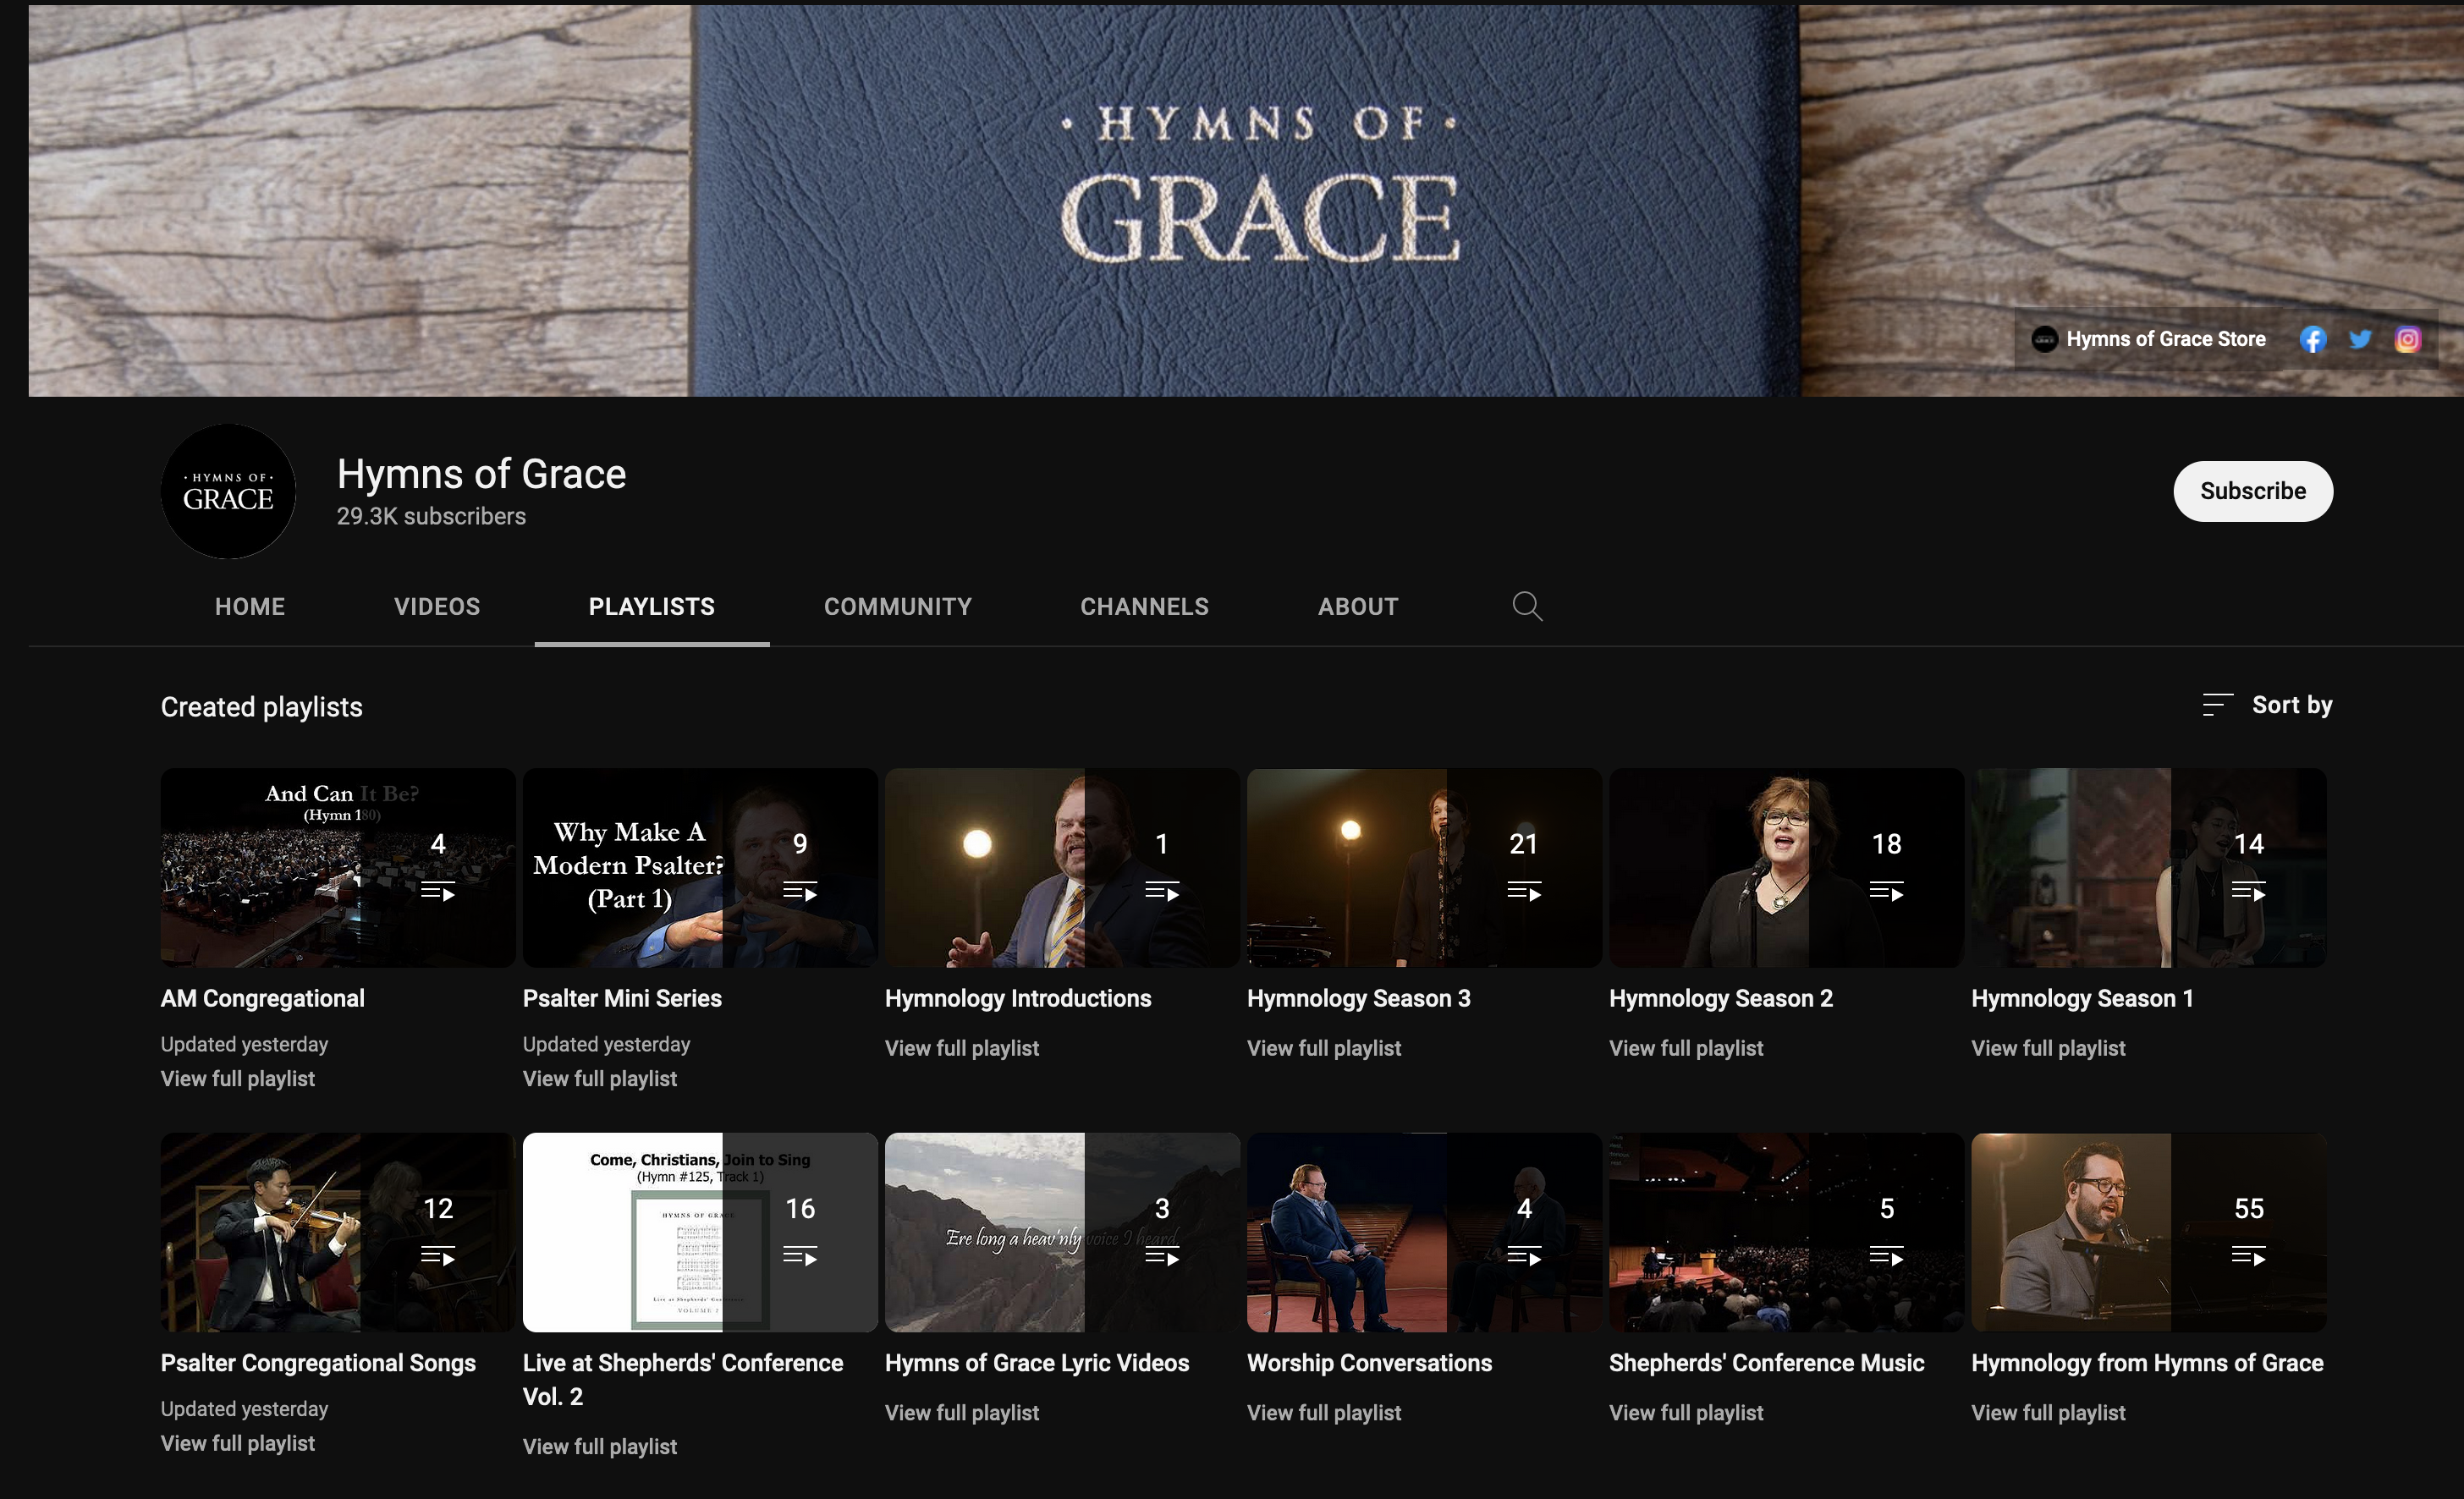Open Hymnology from Hymns of Grace title

coord(2147,1363)
